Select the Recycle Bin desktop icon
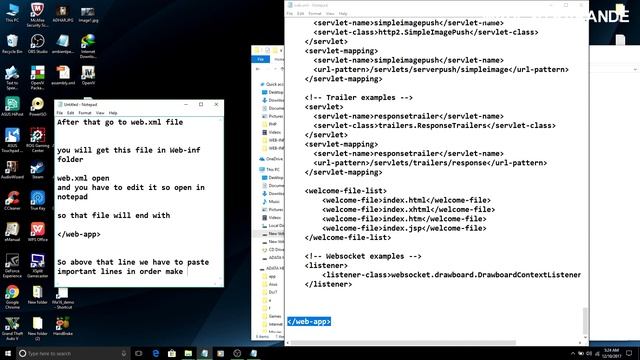640x360 pixels. coord(12,44)
